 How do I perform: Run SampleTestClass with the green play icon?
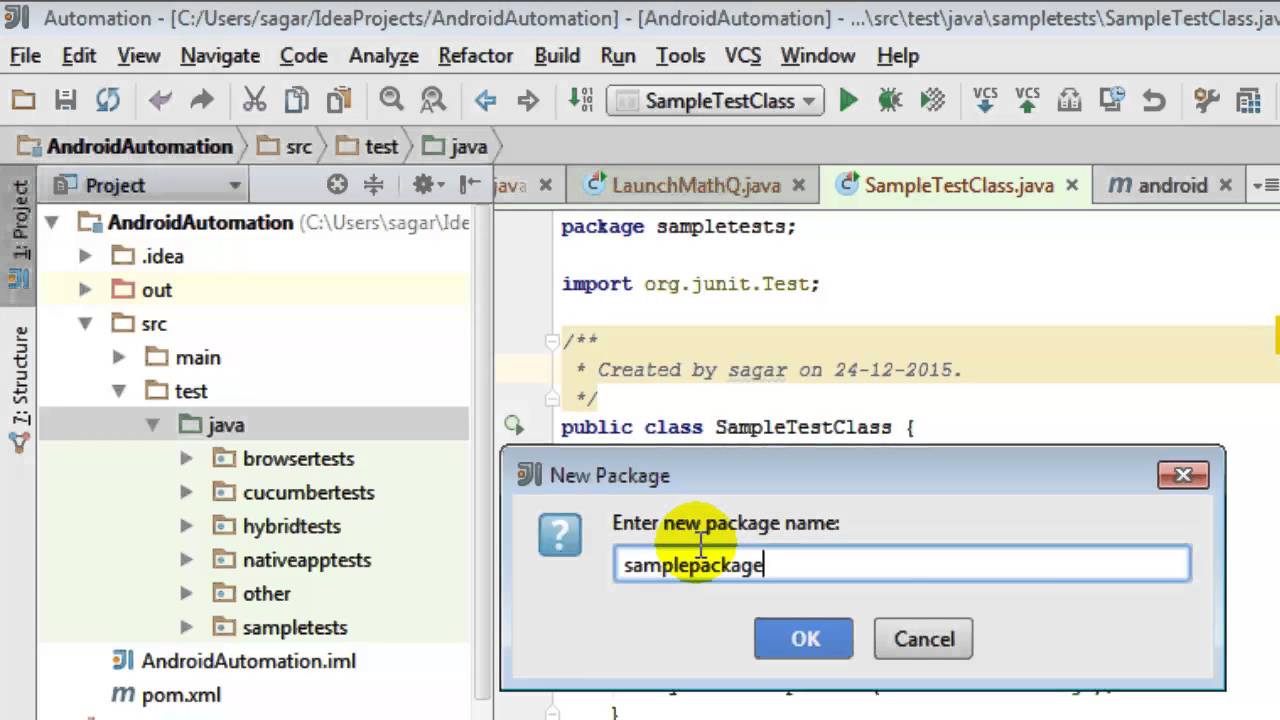[849, 100]
